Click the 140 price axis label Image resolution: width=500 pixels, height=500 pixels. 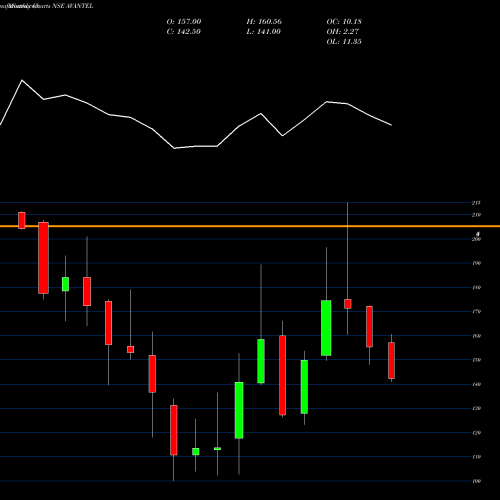click(476, 384)
